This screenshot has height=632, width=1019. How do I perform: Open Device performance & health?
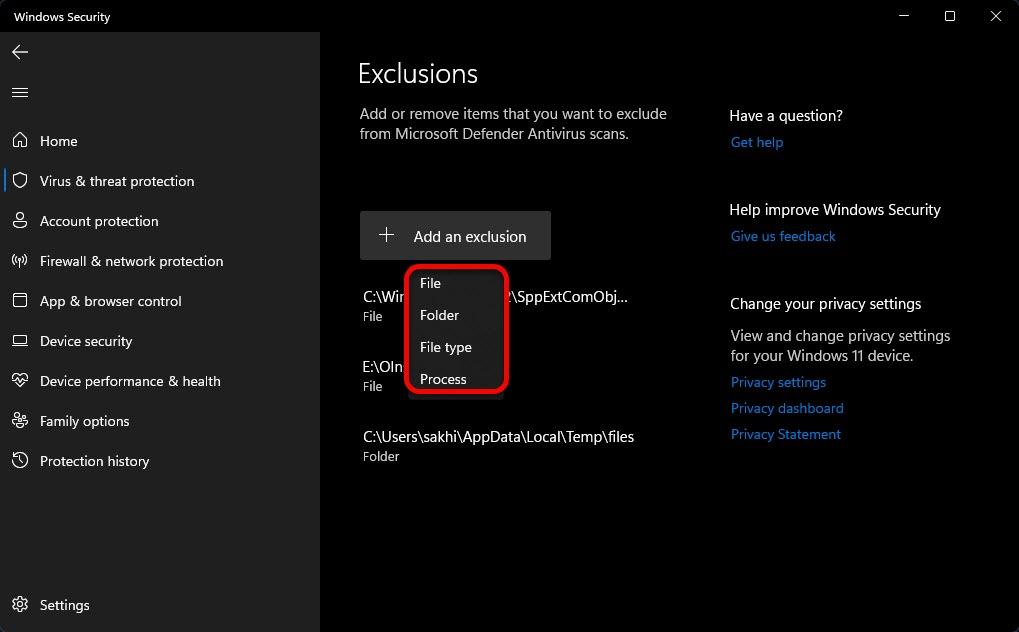point(160,381)
